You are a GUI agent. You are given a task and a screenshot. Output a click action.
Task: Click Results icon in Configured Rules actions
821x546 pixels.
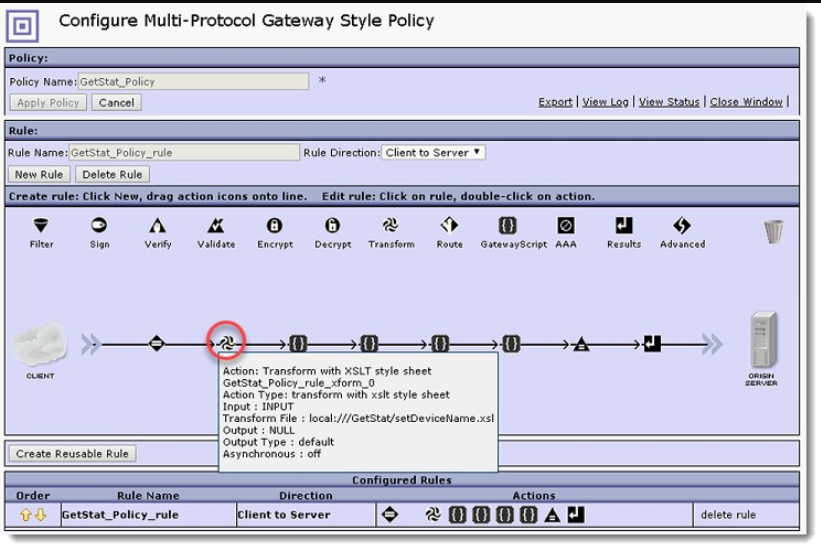pos(576,515)
